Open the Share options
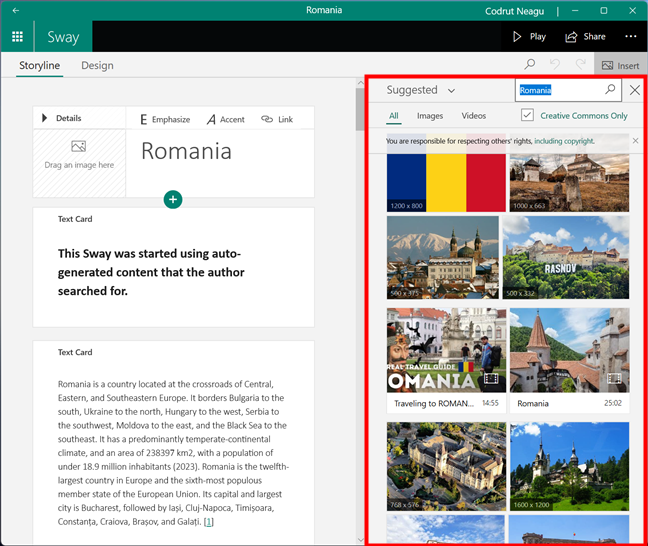The width and height of the screenshot is (648, 546). pyautogui.click(x=585, y=37)
